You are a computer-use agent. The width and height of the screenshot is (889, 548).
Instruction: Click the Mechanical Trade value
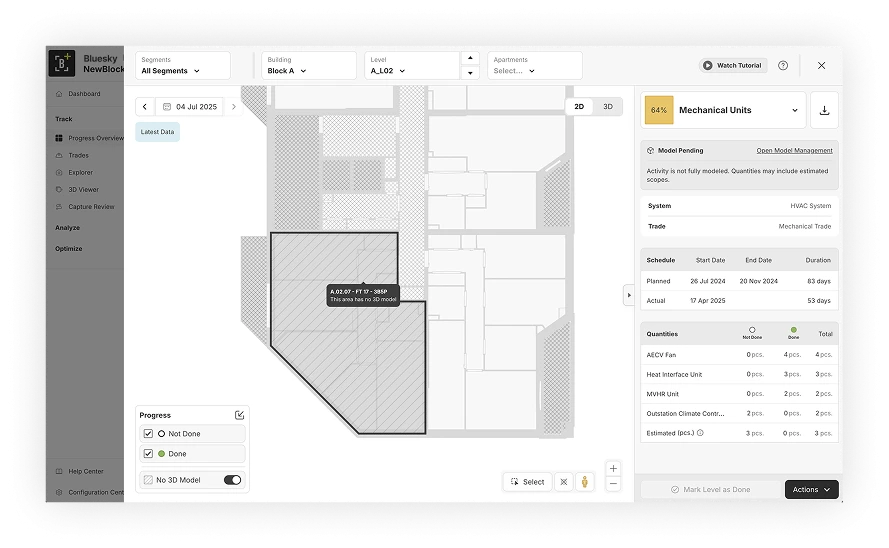click(x=805, y=226)
